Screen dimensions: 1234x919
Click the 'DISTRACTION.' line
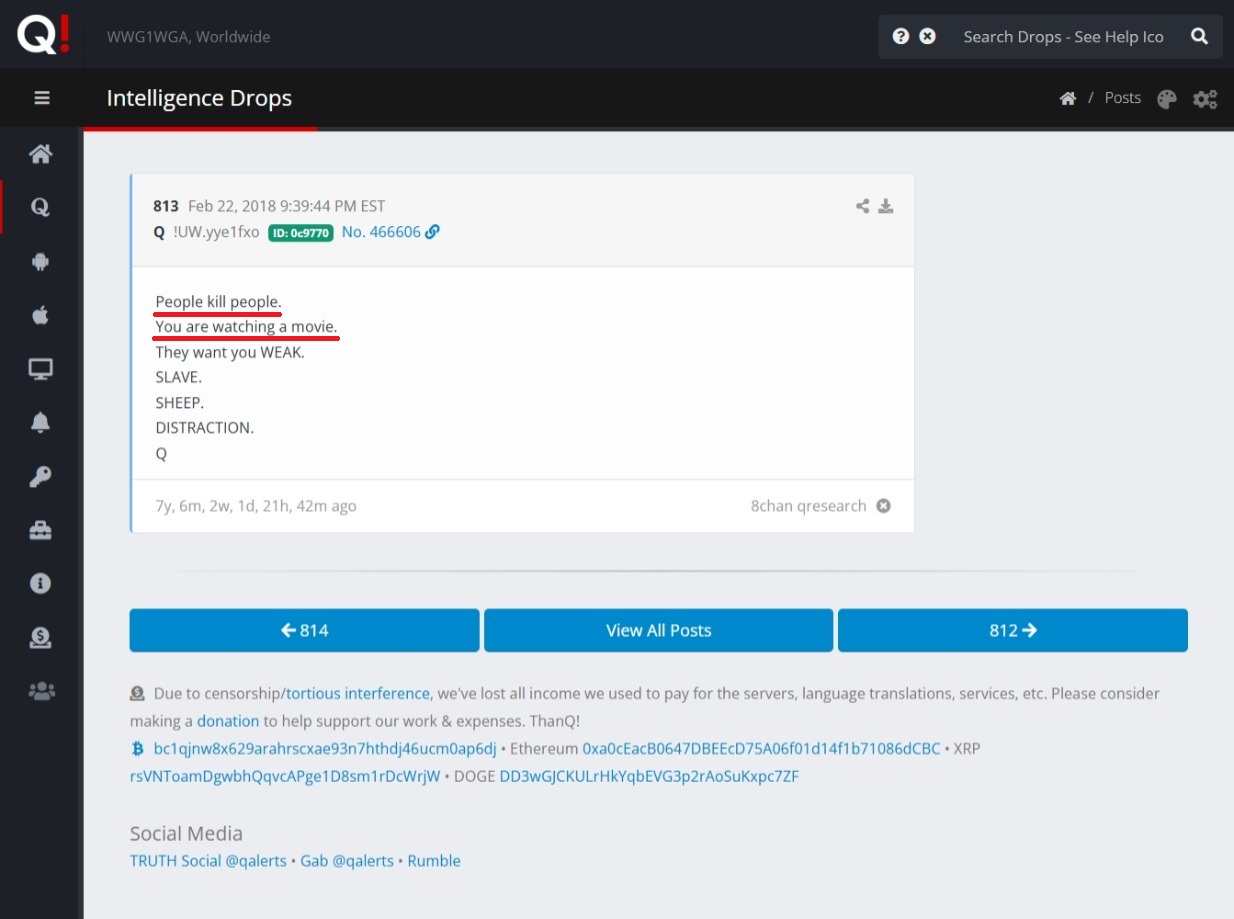205,428
